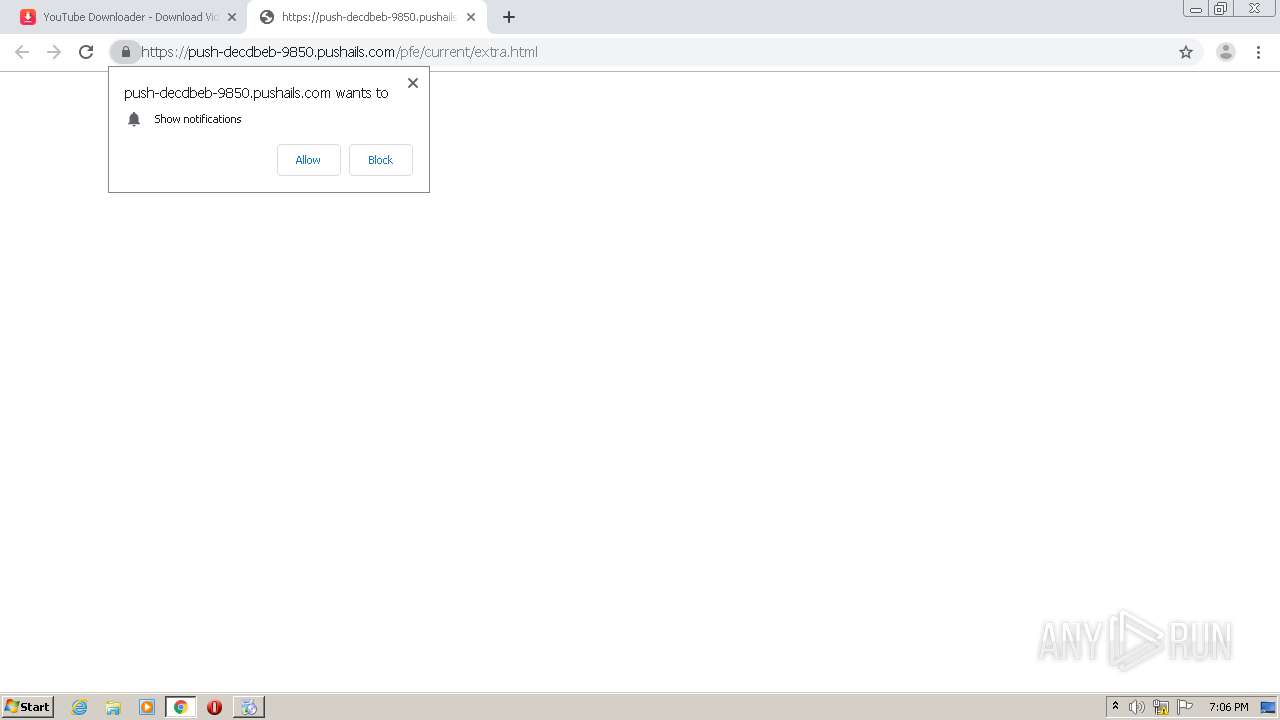1280x720 pixels.
Task: Click the Chrome taskbar button
Action: tap(180, 707)
